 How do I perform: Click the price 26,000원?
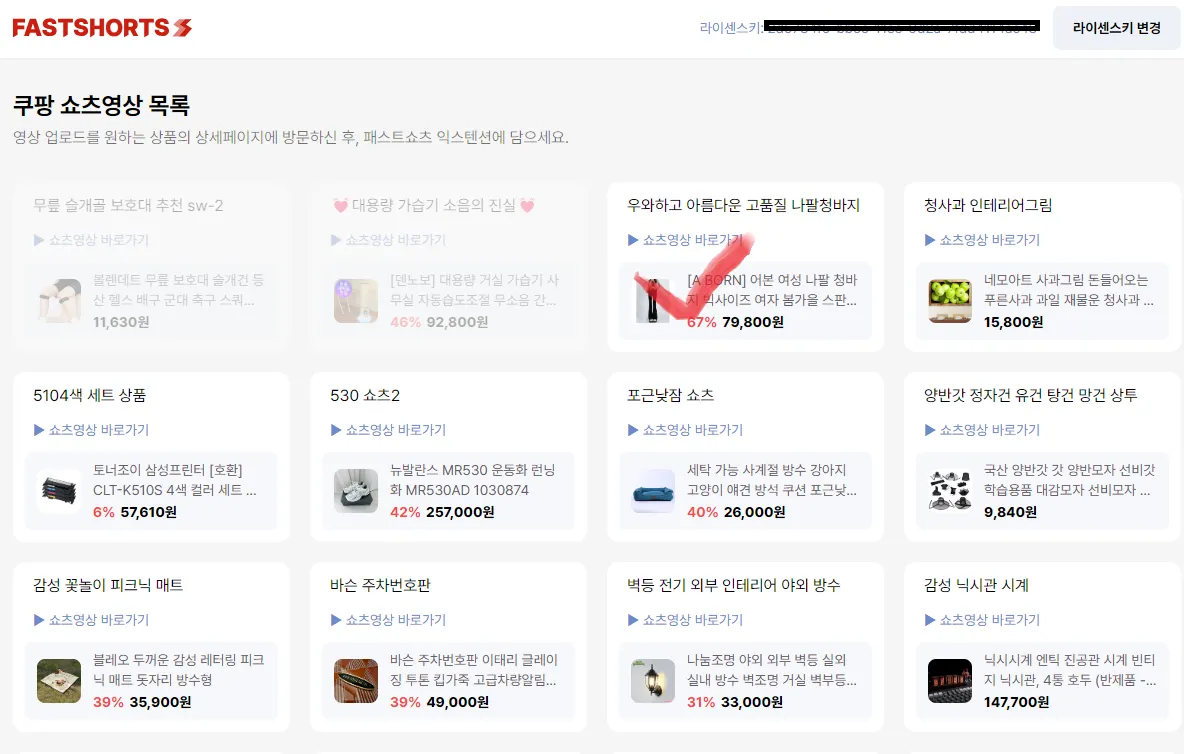(x=754, y=512)
